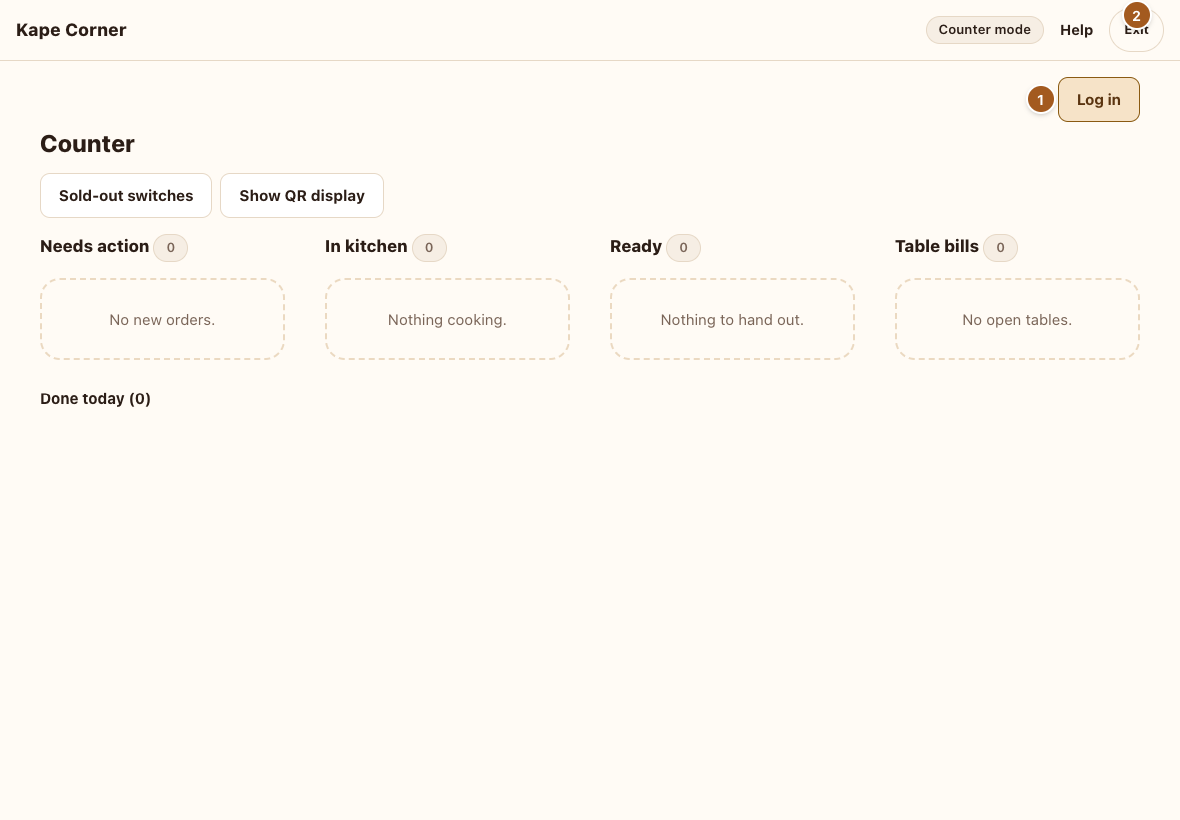Viewport: 1180px width, 820px height.
Task: Click the step 1 badge marker
Action: pos(1040,99)
